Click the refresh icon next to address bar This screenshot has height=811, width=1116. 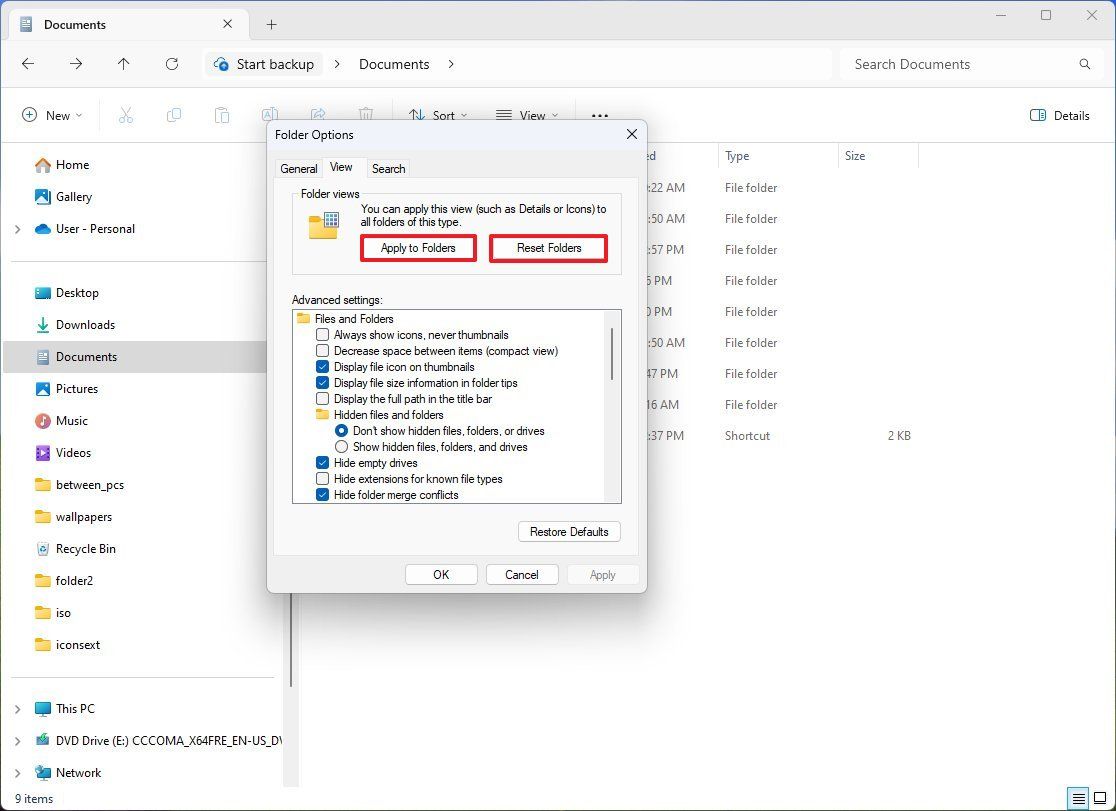(x=171, y=63)
